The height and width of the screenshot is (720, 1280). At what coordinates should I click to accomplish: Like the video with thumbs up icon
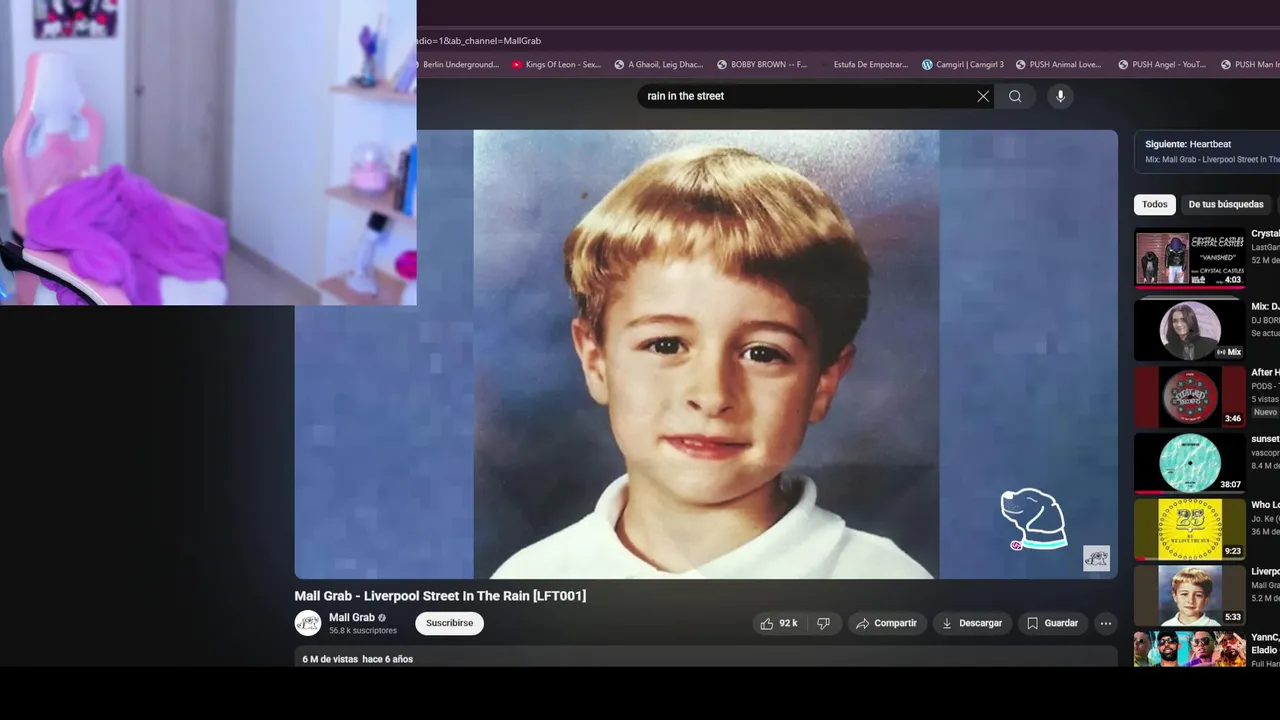[x=767, y=623]
